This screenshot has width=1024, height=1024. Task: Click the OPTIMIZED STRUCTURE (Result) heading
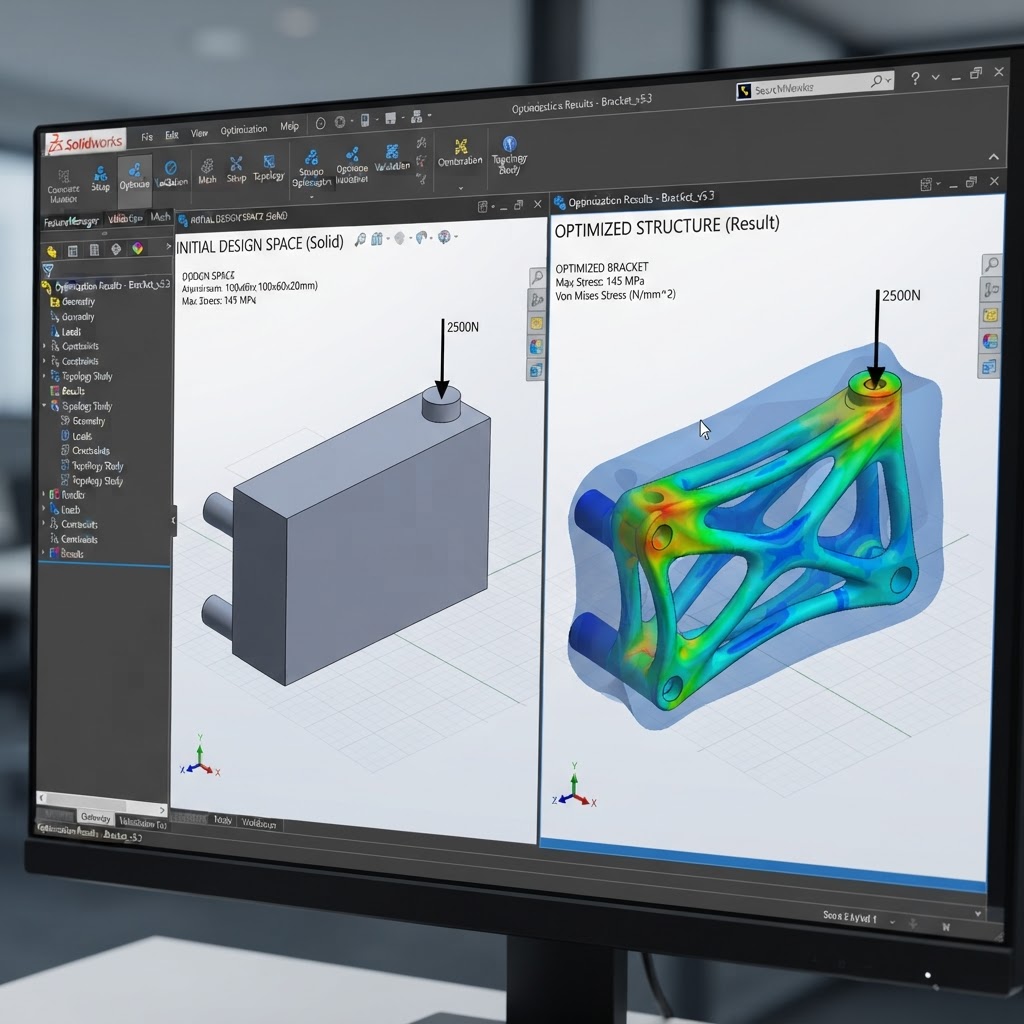coord(667,227)
